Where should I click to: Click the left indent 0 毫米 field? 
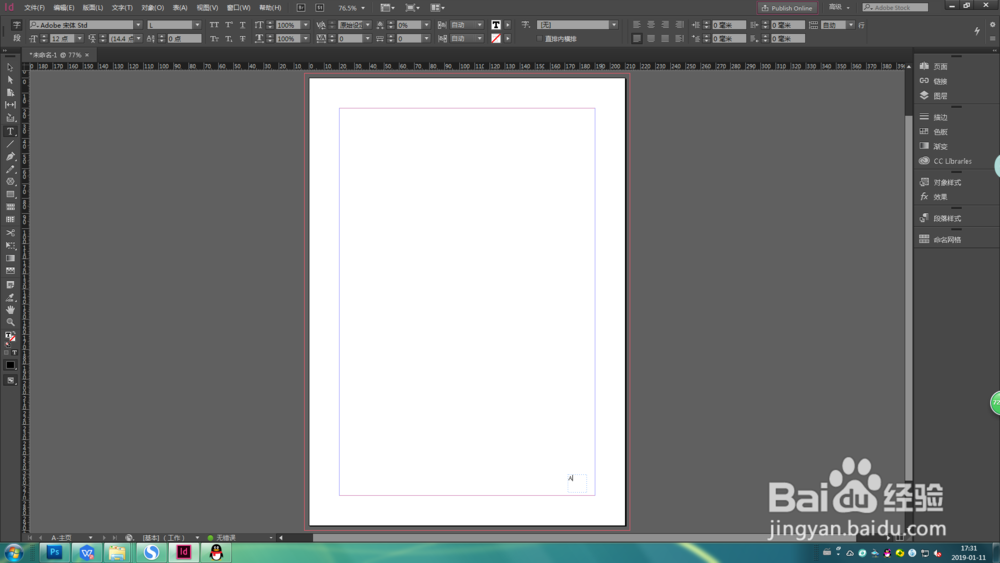click(728, 25)
